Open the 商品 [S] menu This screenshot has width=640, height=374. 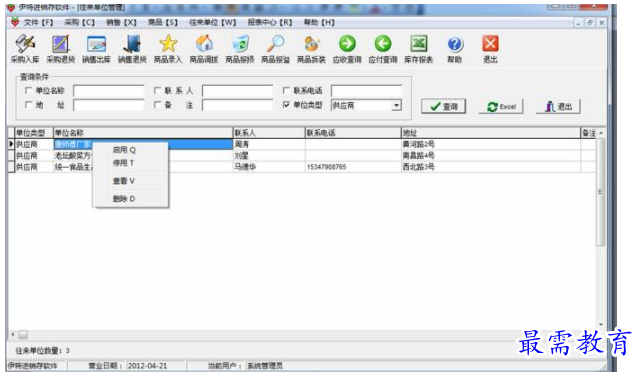(163, 22)
